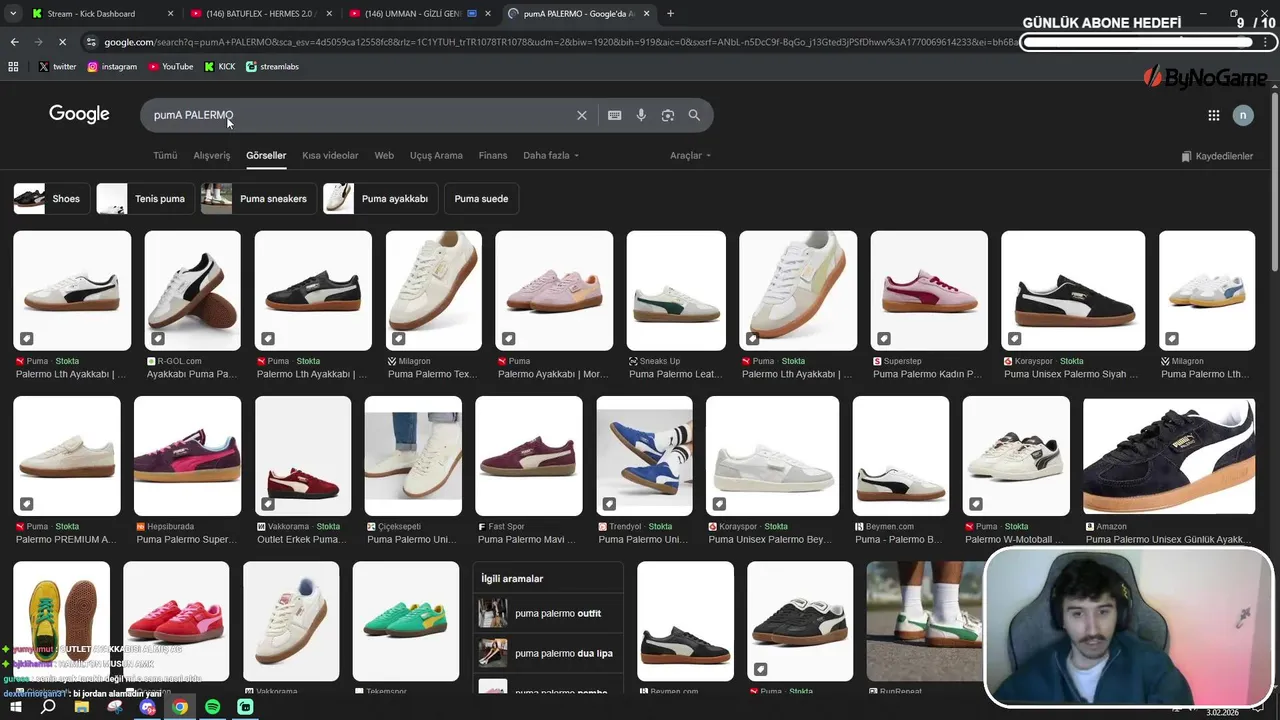Screen dimensions: 1280x720
Task: Open Kaydedilenler saved items
Action: click(x=1217, y=156)
